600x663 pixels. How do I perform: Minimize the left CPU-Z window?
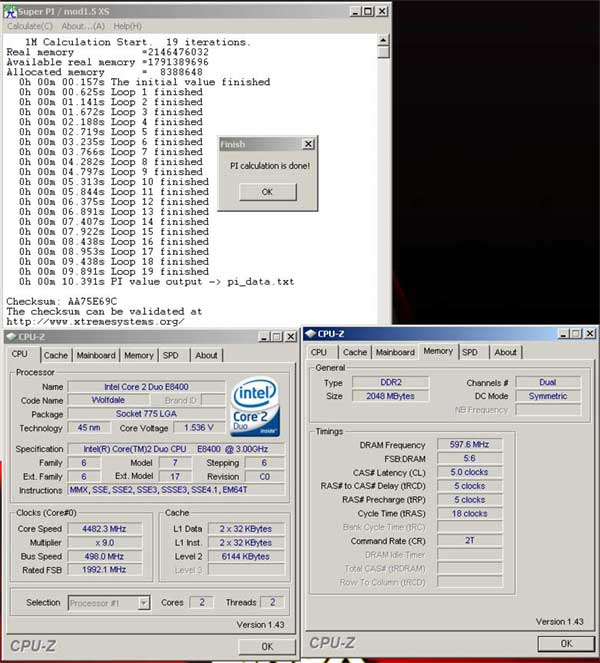point(264,337)
